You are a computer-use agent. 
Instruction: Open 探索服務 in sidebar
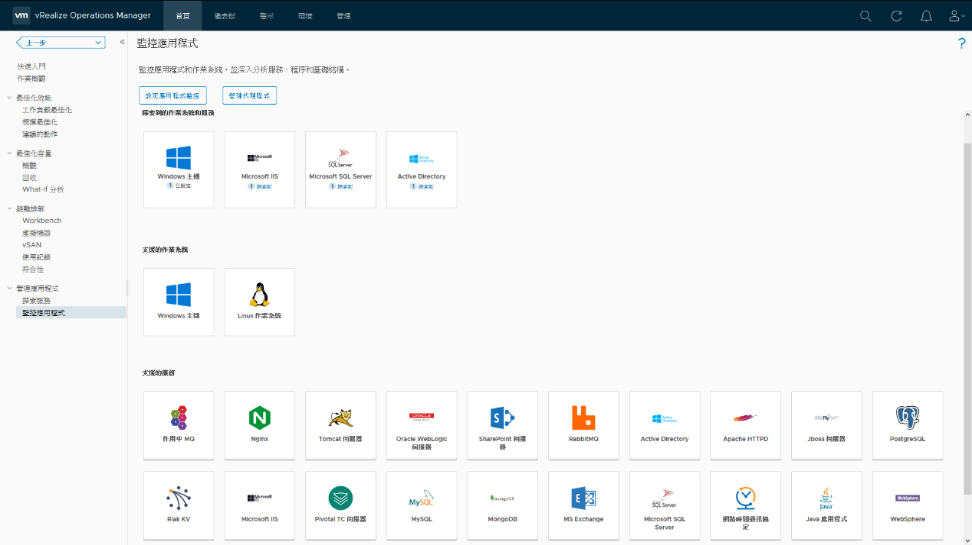click(37, 301)
